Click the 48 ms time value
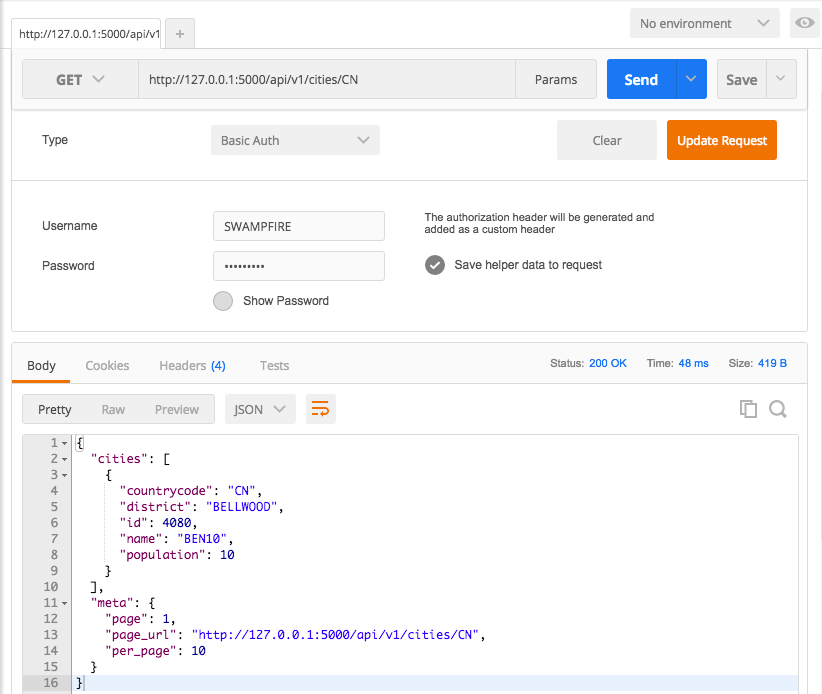This screenshot has height=694, width=822. [x=693, y=363]
